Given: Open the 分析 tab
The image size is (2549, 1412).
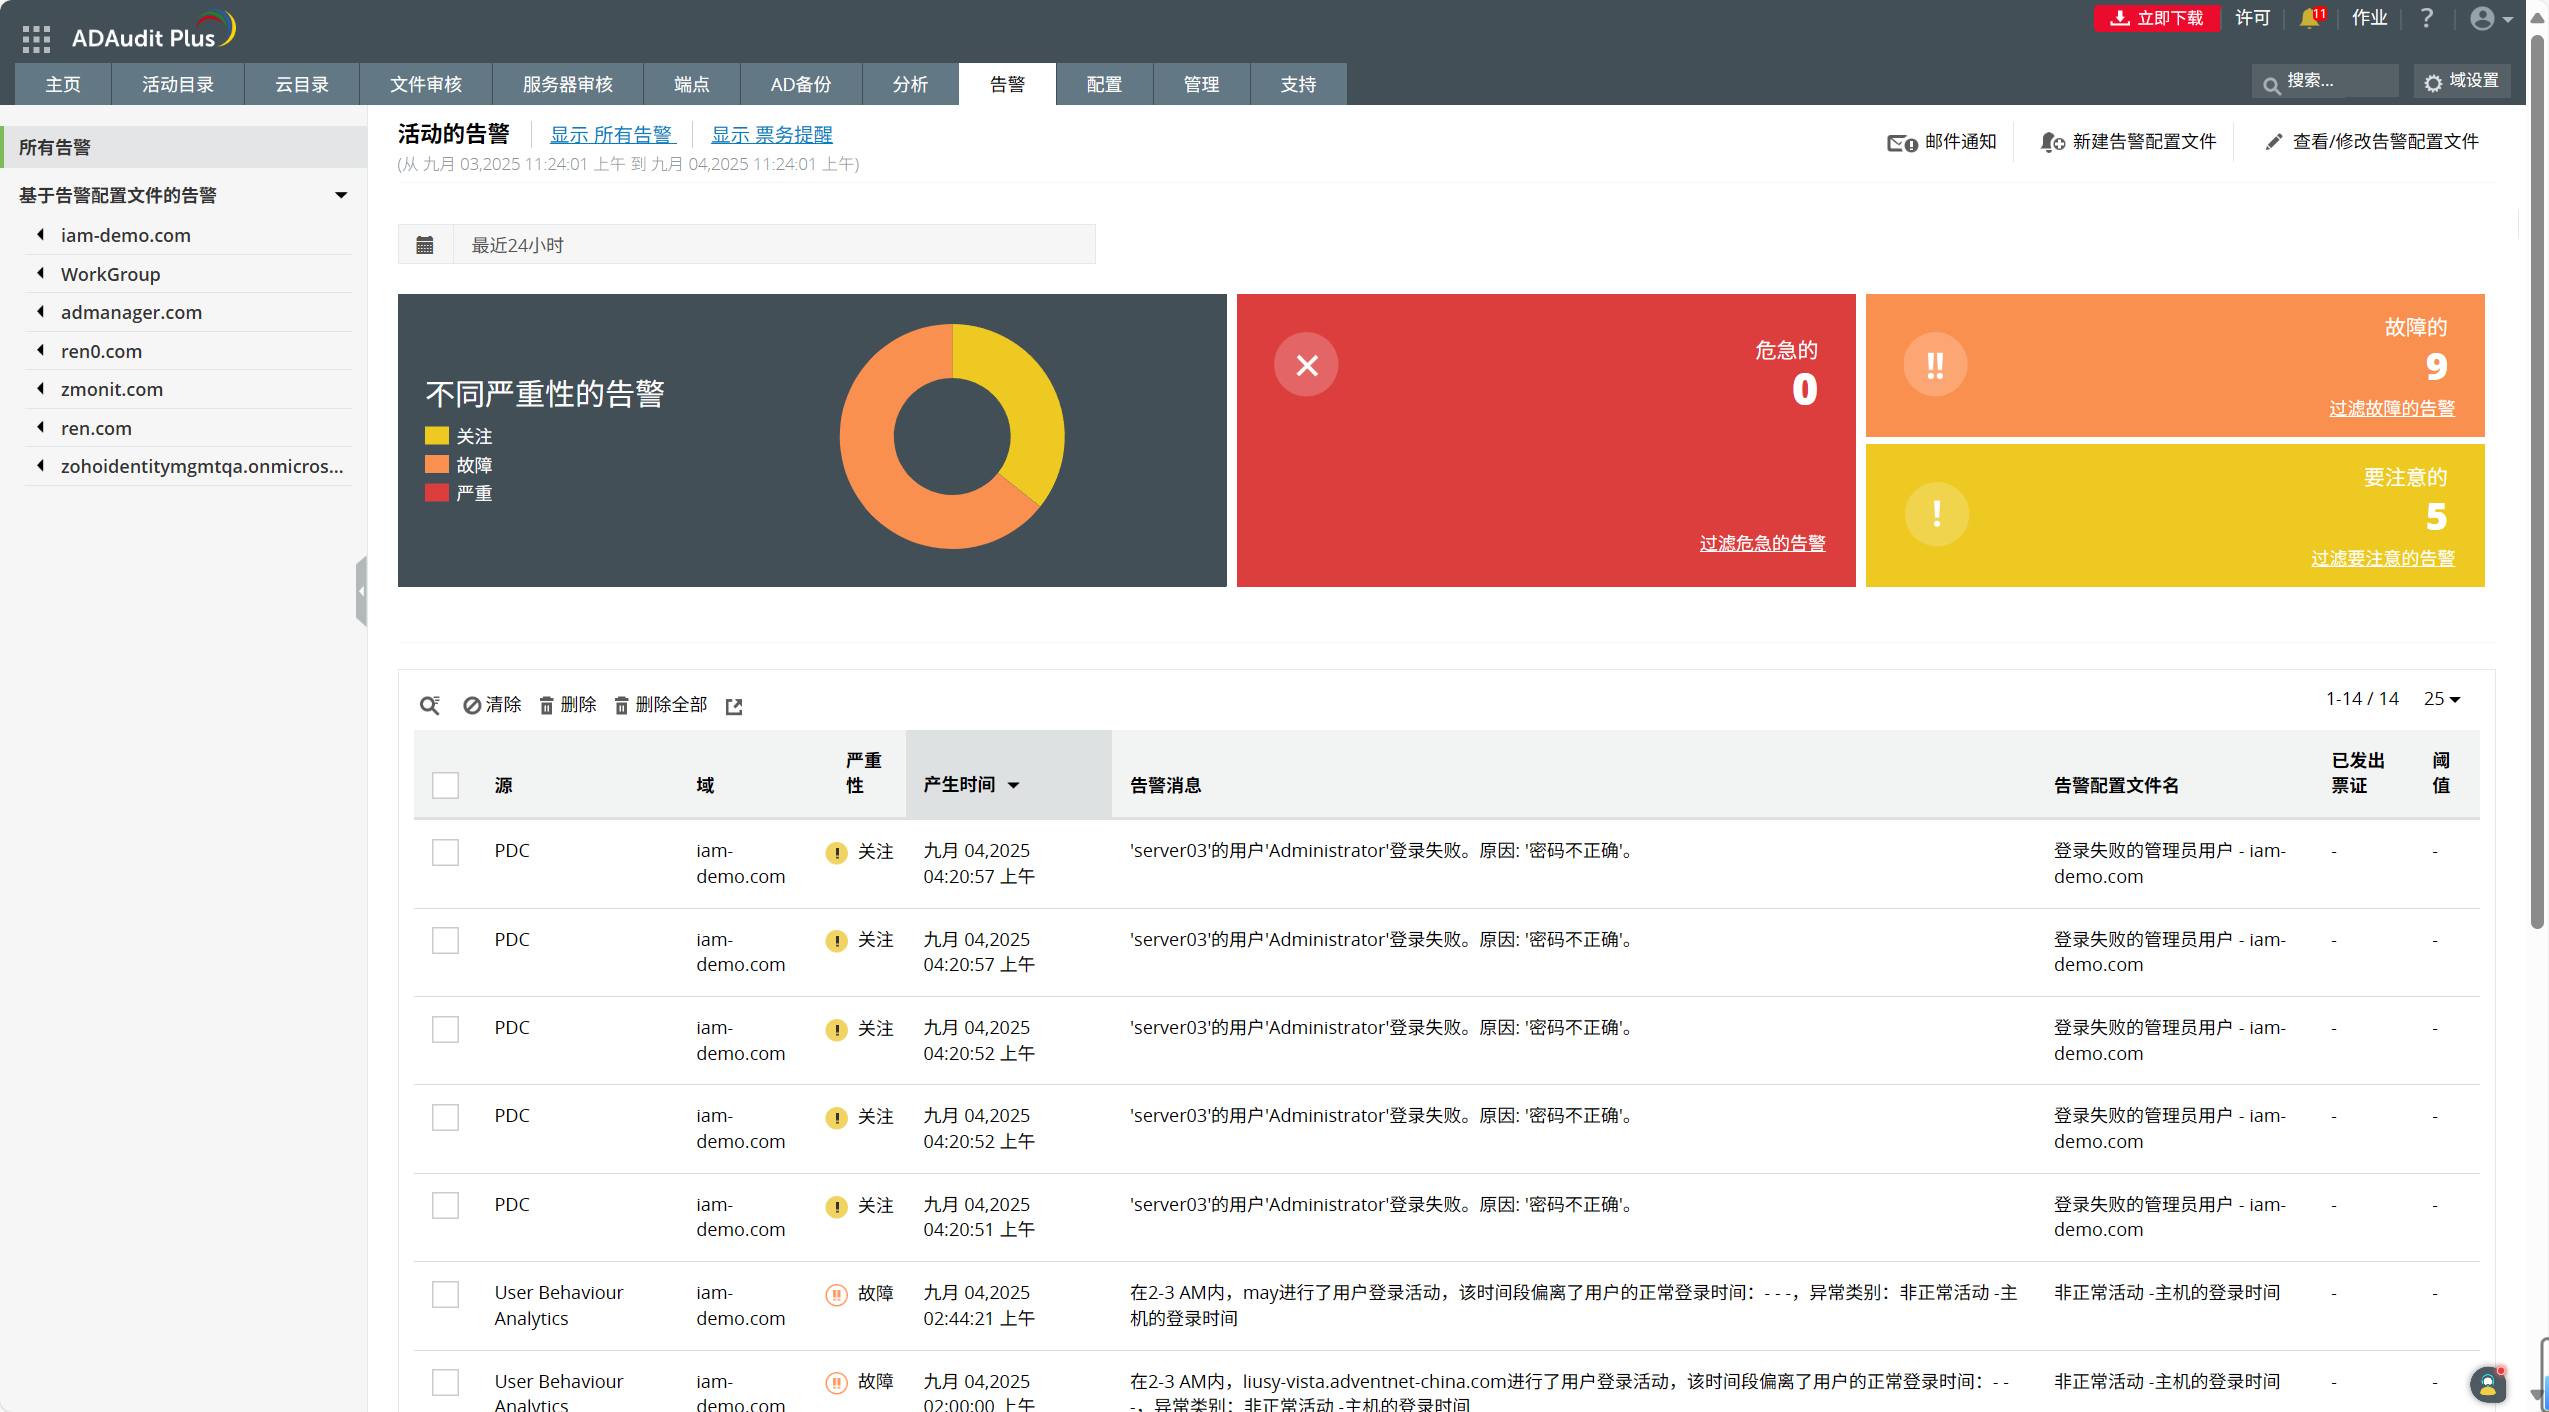Looking at the screenshot, I should coord(909,84).
